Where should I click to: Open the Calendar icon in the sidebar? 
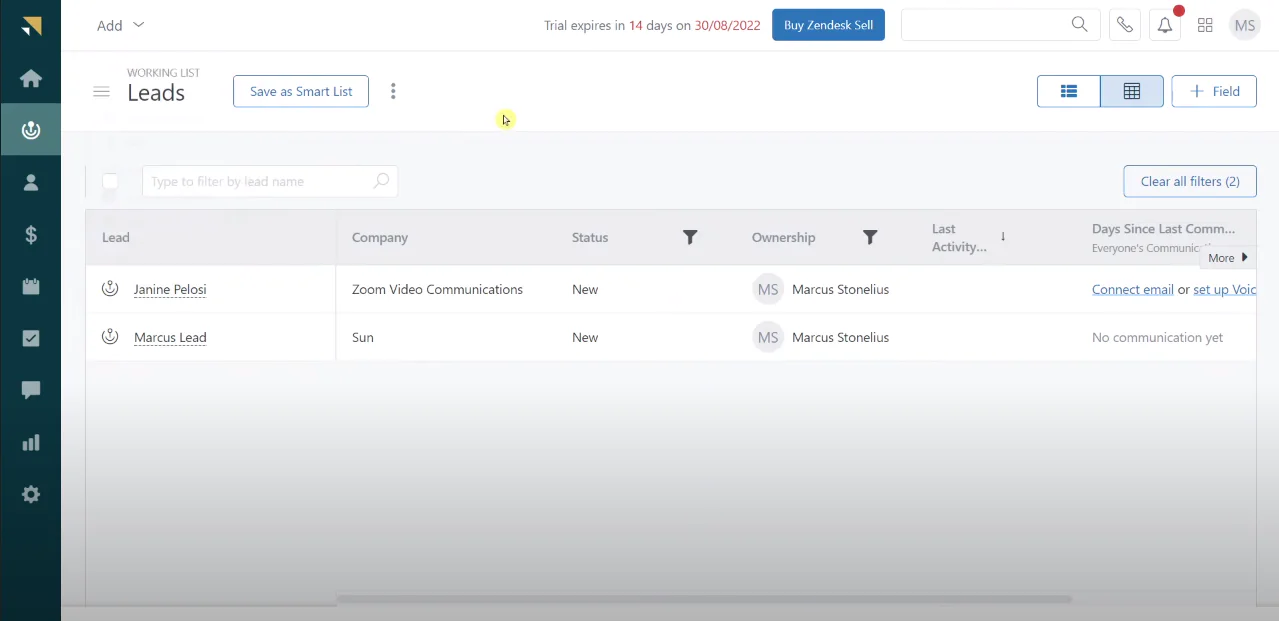[30, 286]
